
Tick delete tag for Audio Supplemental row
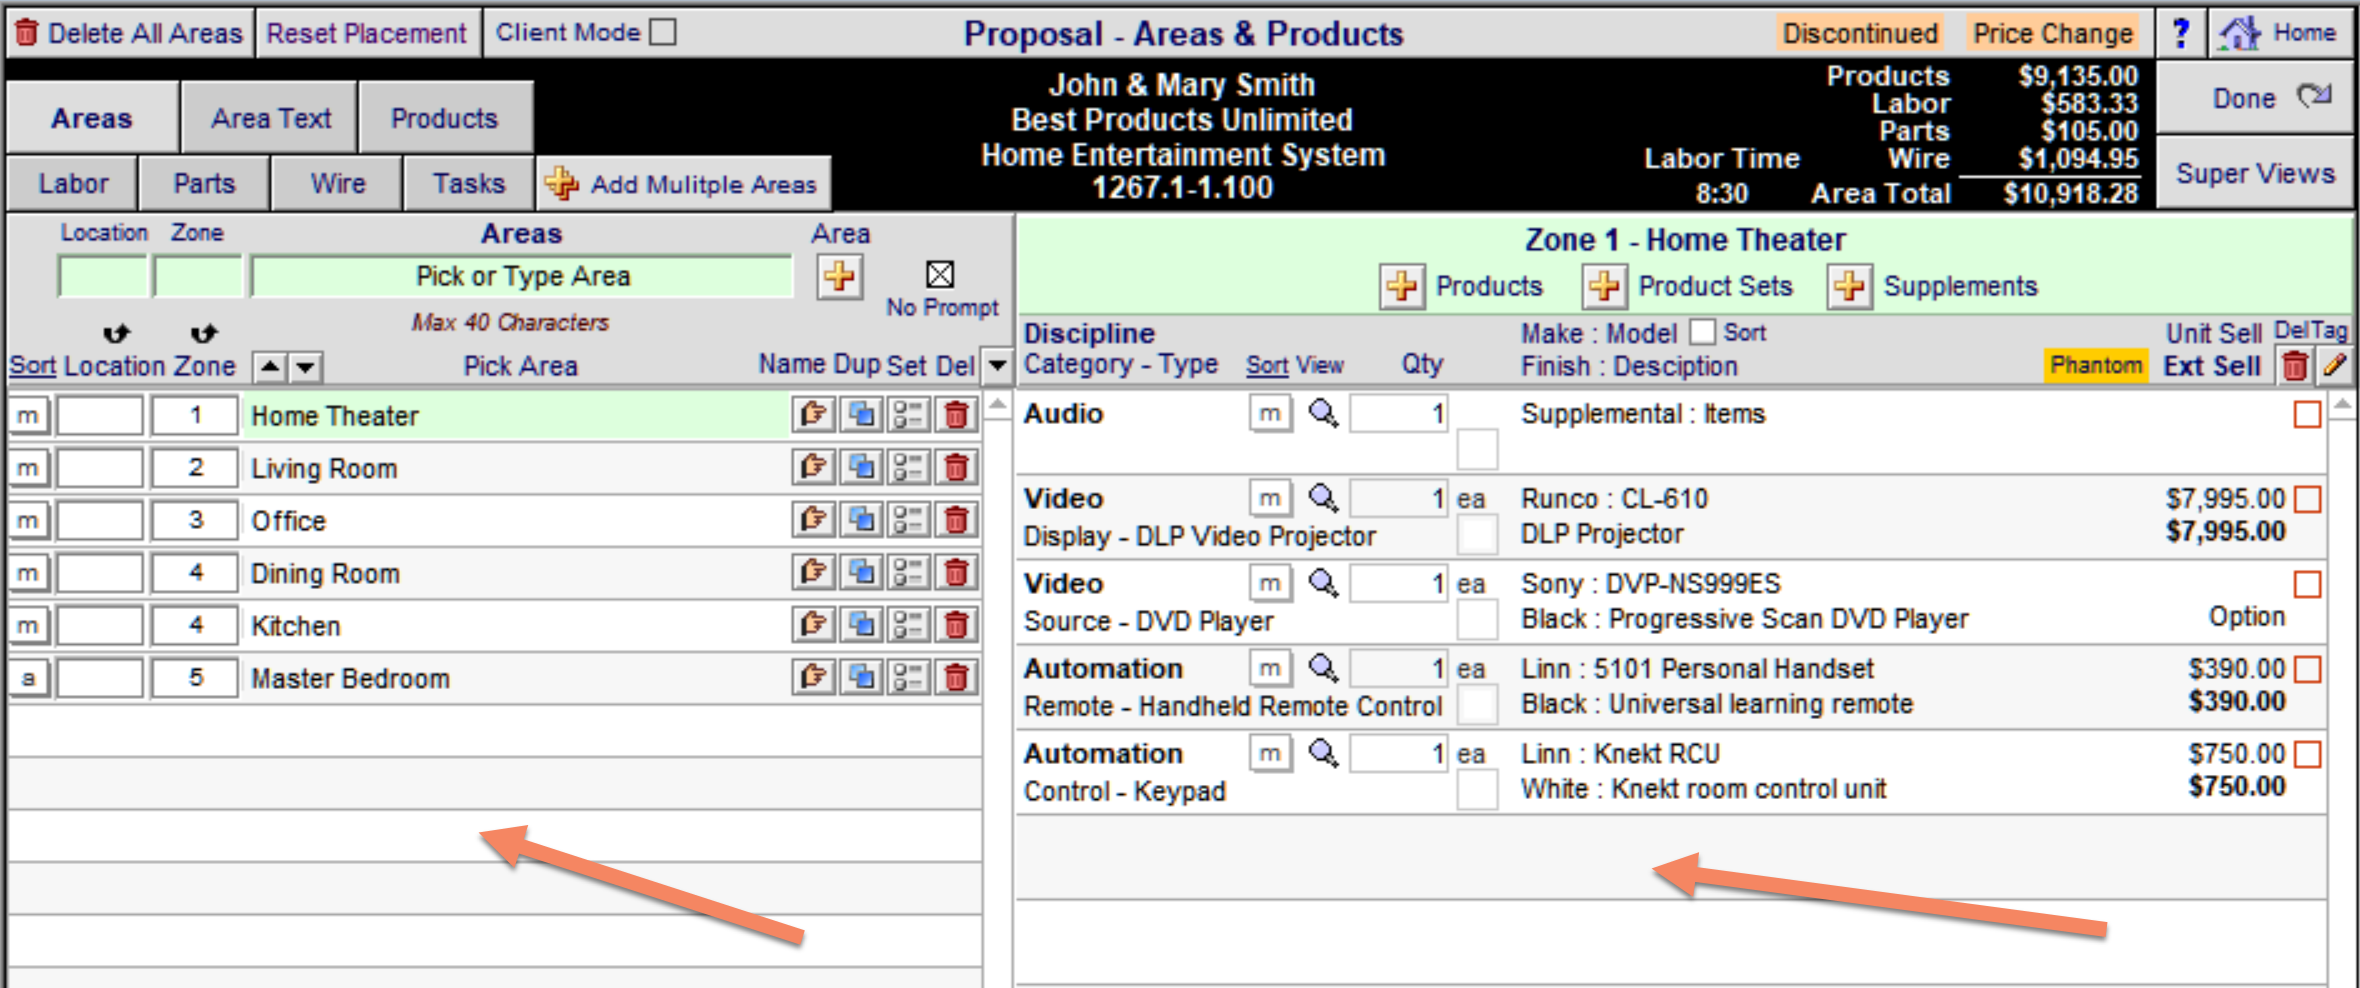click(2307, 414)
